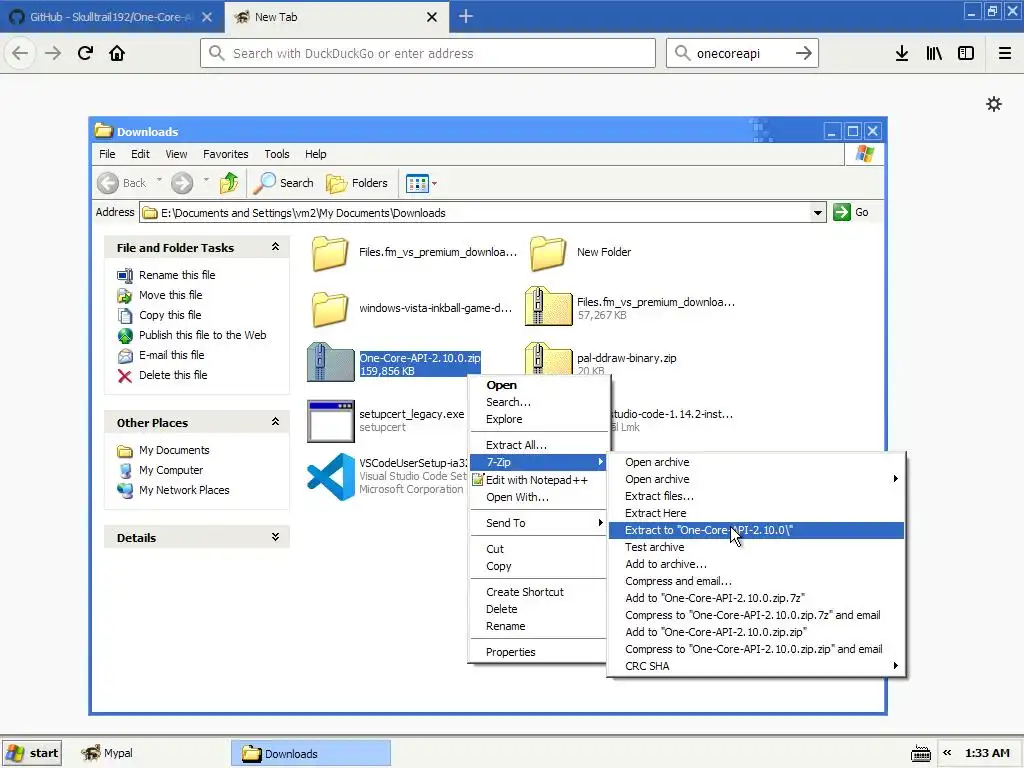
Task: Click Delete this file task link
Action: pos(173,375)
